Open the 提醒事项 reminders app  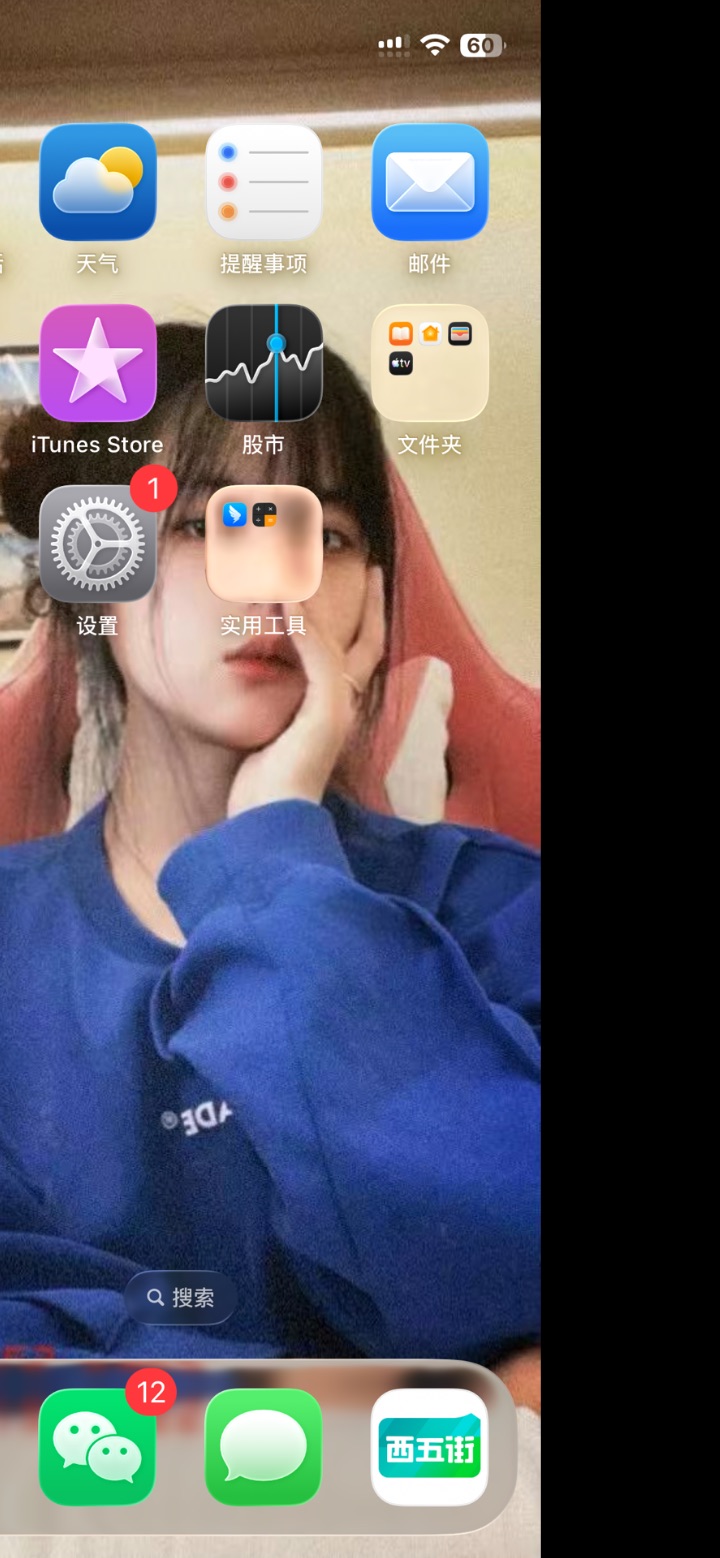pyautogui.click(x=264, y=182)
